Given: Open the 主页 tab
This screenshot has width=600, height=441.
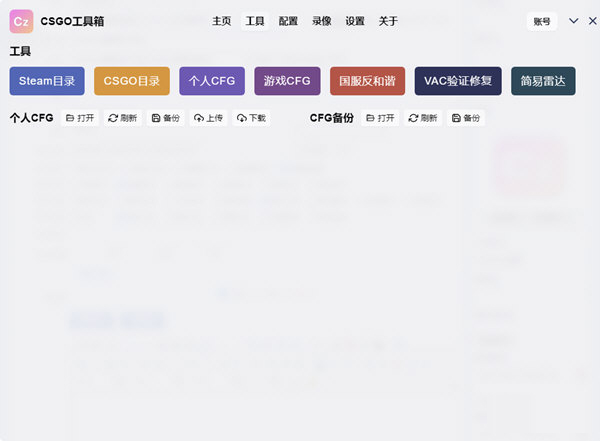Looking at the screenshot, I should [x=222, y=21].
